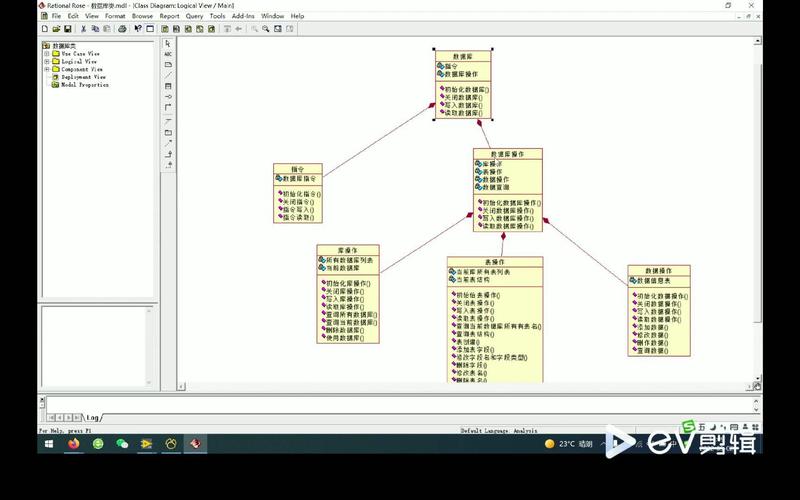Screen dimensions: 800x500
Task: Select Deployment View in browser tree
Action: [x=83, y=77]
